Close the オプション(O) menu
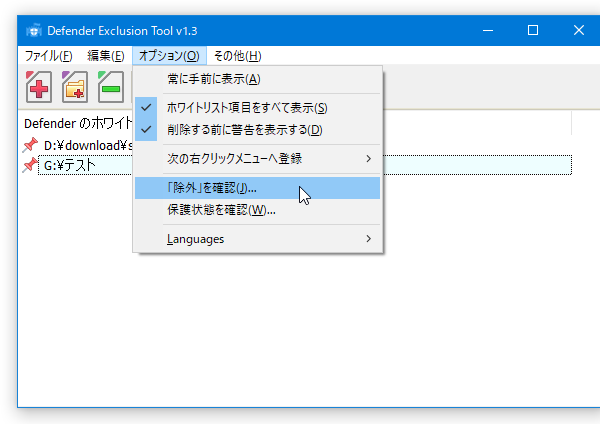 [169, 56]
